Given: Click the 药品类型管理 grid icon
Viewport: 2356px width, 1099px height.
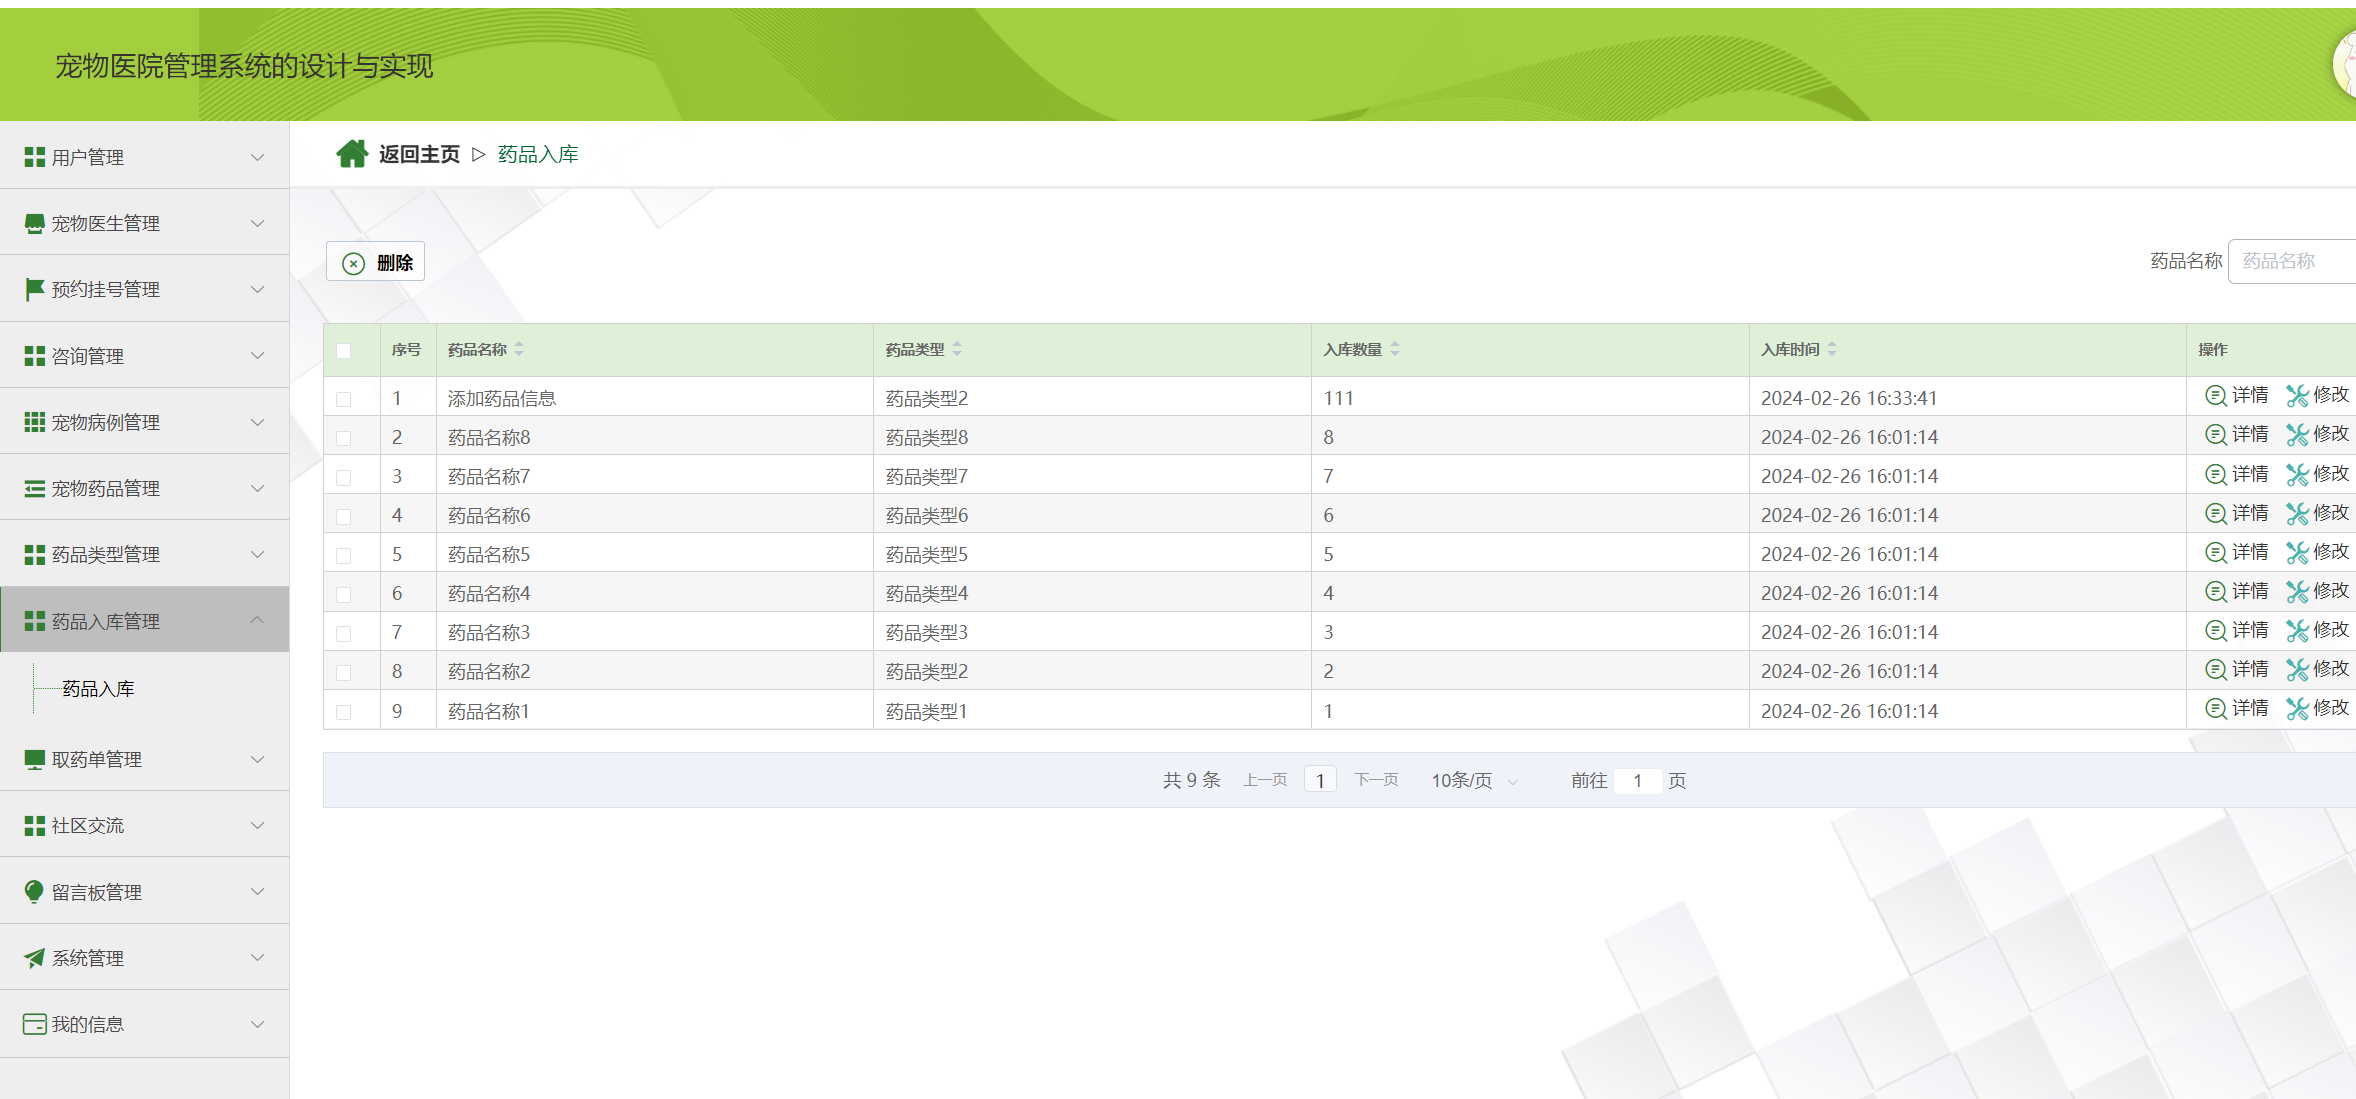Looking at the screenshot, I should [x=35, y=554].
